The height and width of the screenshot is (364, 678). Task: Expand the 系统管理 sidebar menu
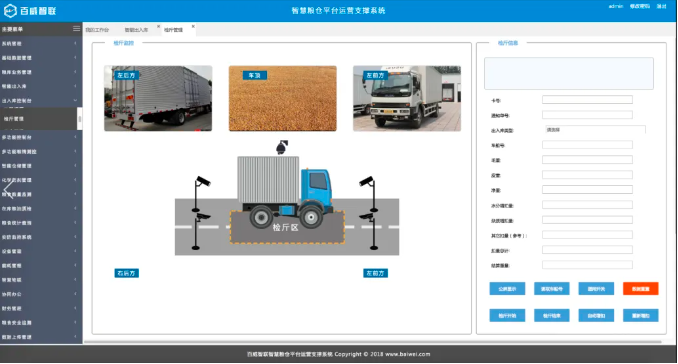point(41,44)
